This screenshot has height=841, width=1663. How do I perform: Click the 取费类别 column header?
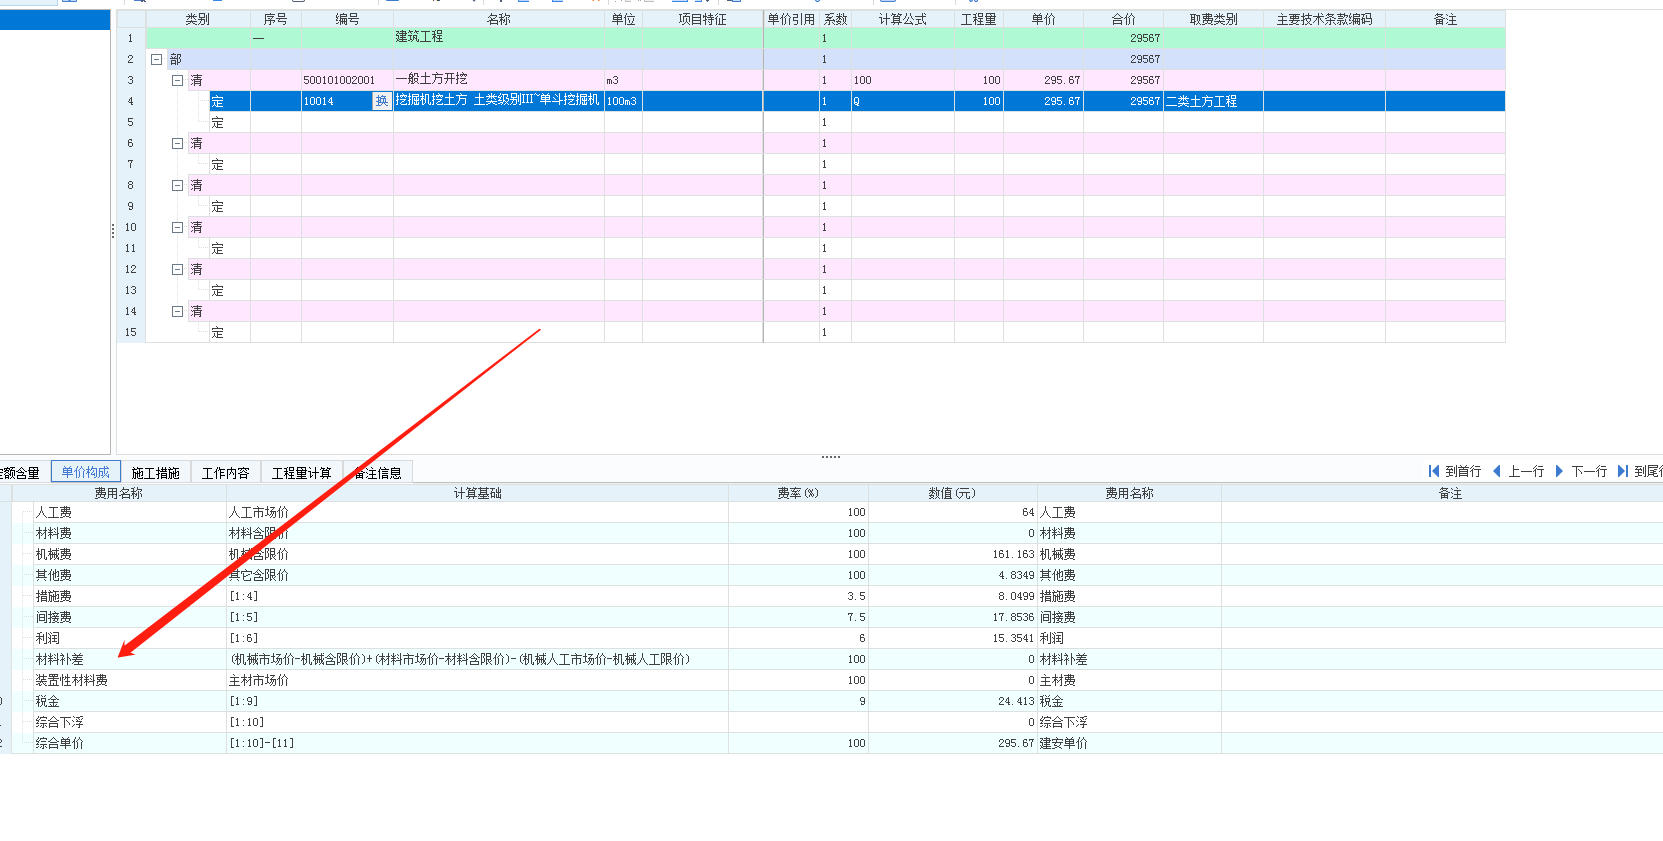pyautogui.click(x=1213, y=19)
